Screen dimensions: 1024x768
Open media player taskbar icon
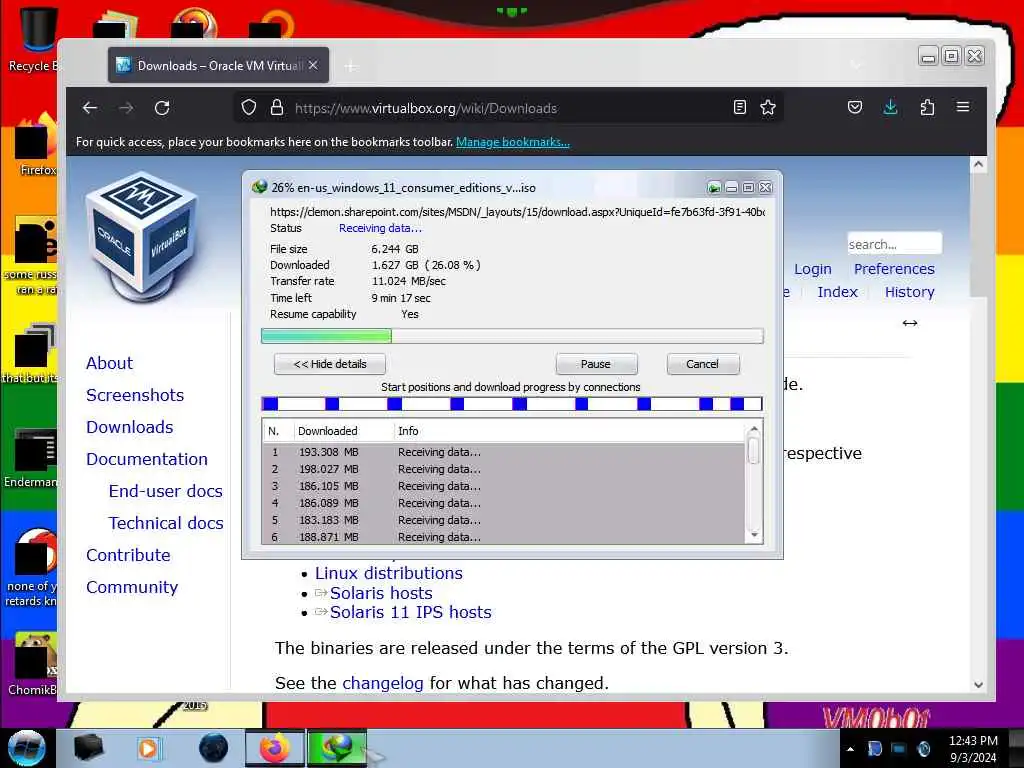[x=148, y=748]
